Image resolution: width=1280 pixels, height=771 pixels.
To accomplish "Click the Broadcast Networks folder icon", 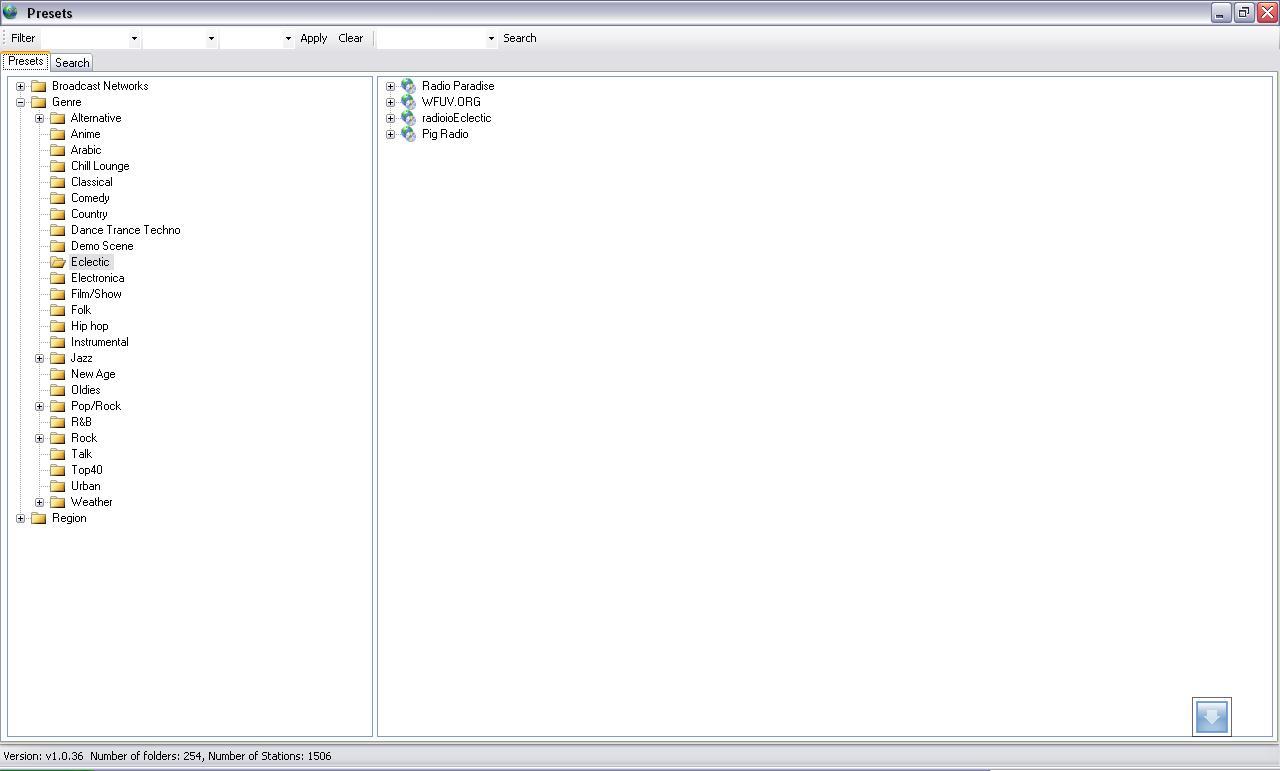I will click(x=39, y=86).
